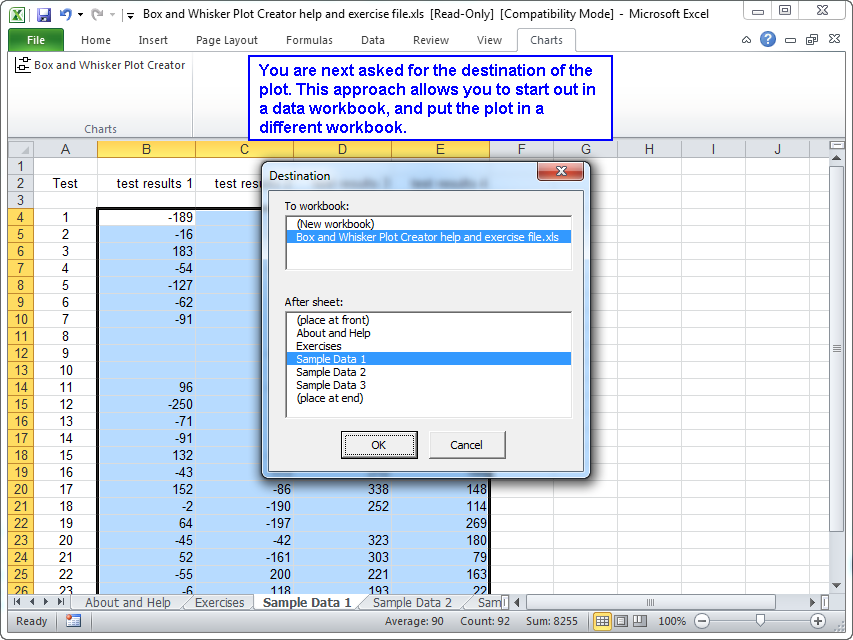Click the Save icon in Quick Access Toolbar

[44, 15]
